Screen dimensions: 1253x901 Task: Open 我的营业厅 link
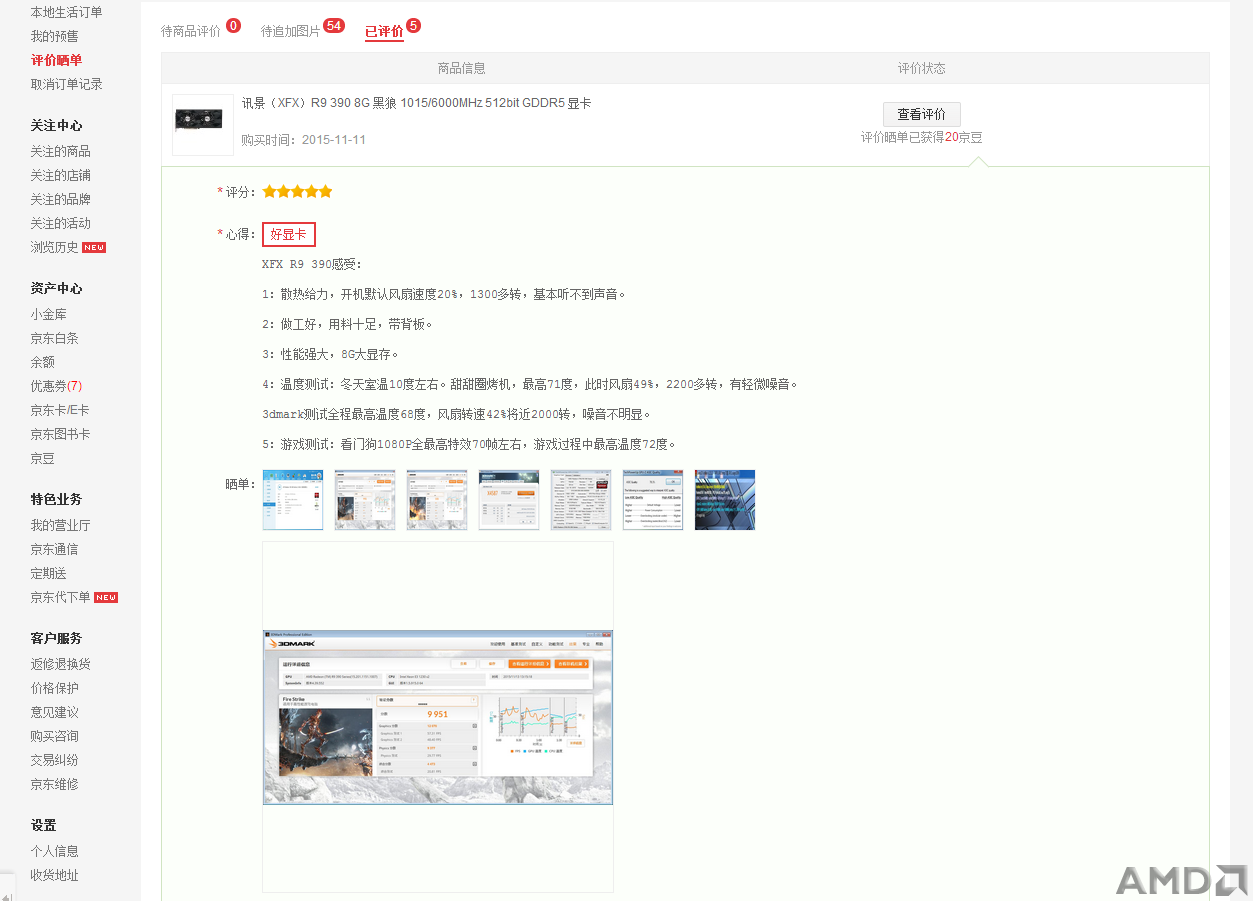click(x=60, y=525)
